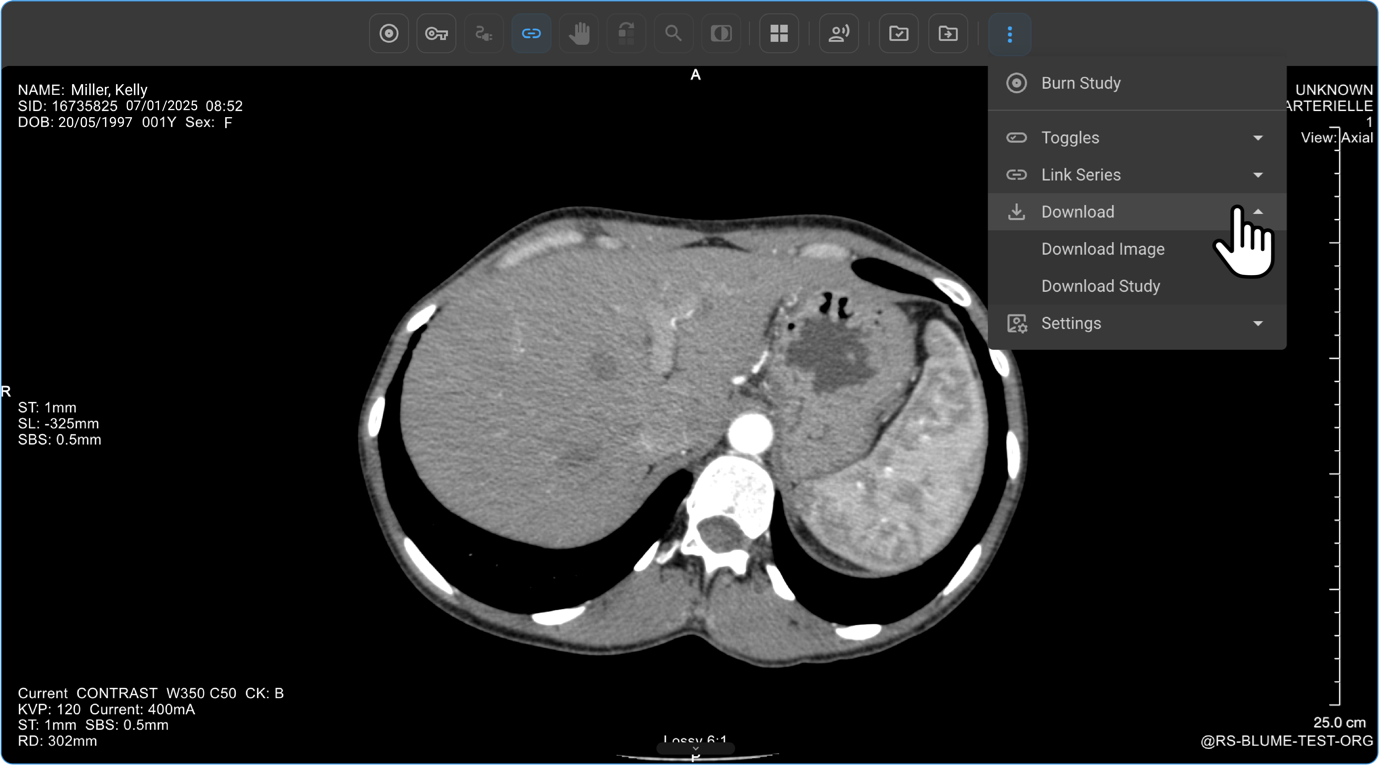Viewport: 1379px width, 765px height.
Task: Click the person speaking icon
Action: (839, 34)
